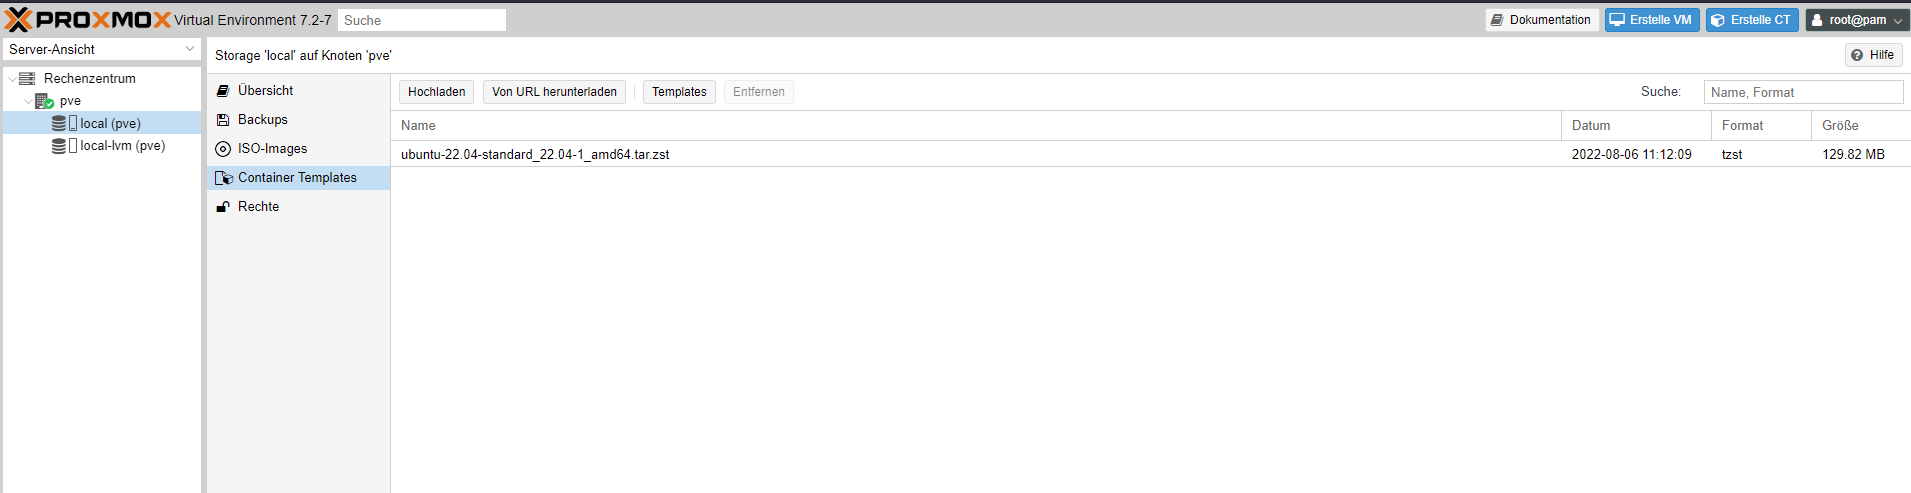1911x493 pixels.
Task: Focus the Name, Format filter field
Action: (1803, 92)
